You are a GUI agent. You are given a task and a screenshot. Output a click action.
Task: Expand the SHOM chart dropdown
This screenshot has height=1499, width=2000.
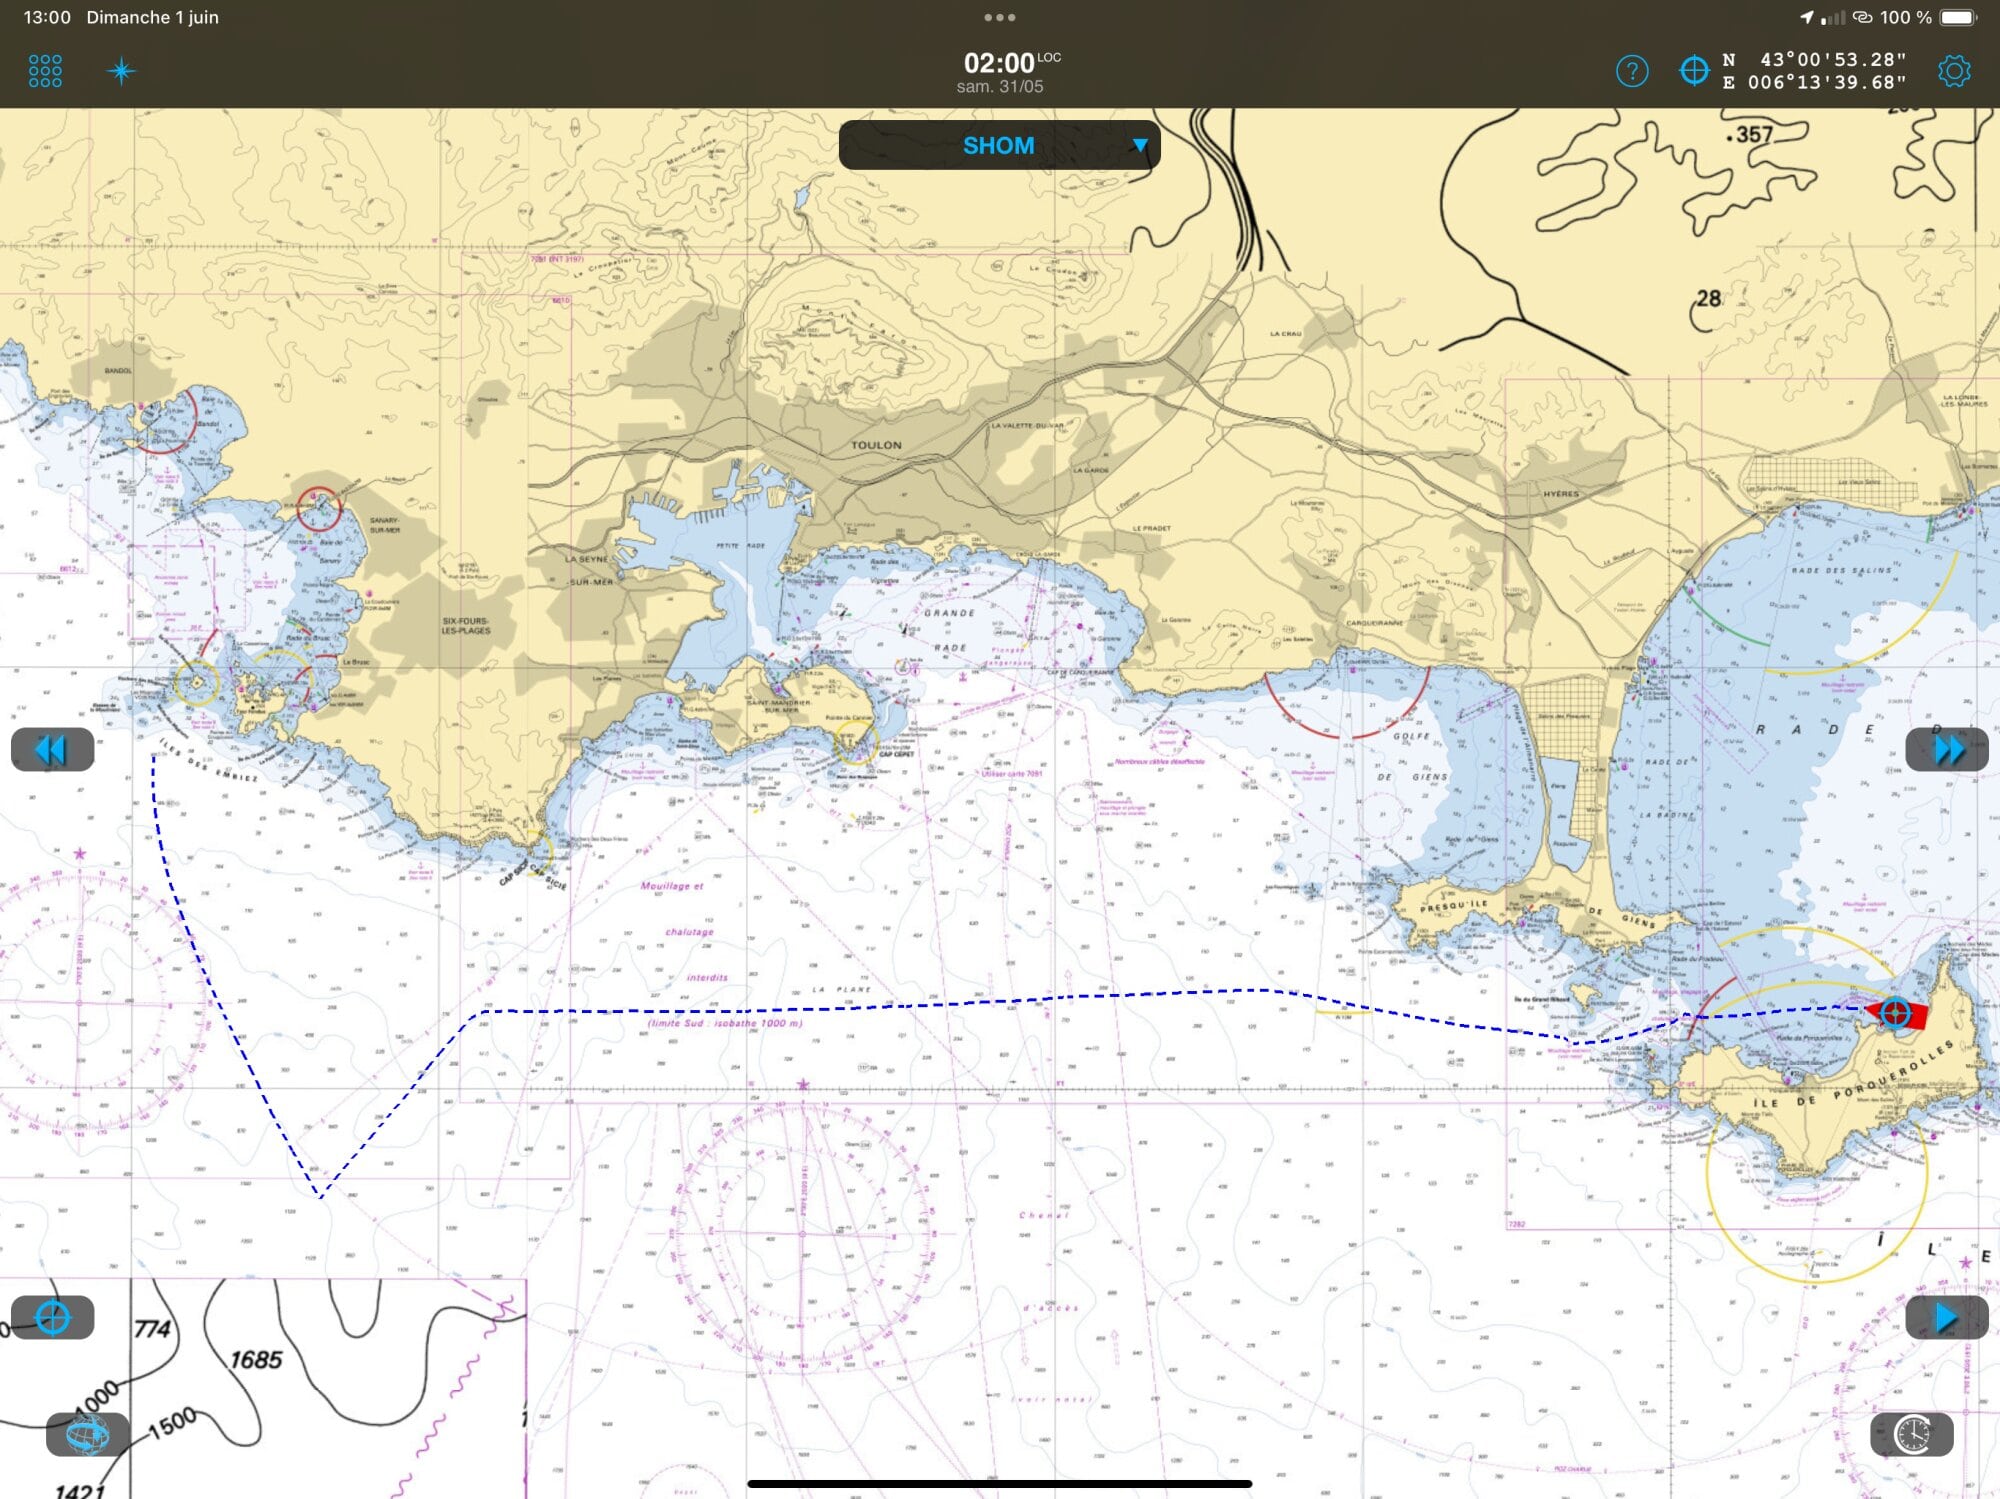998,145
